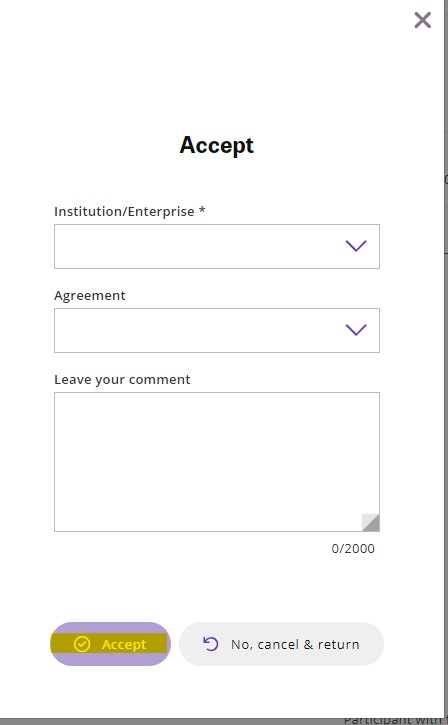Click the circular undo arrow icon
448x725 pixels.
(210, 644)
